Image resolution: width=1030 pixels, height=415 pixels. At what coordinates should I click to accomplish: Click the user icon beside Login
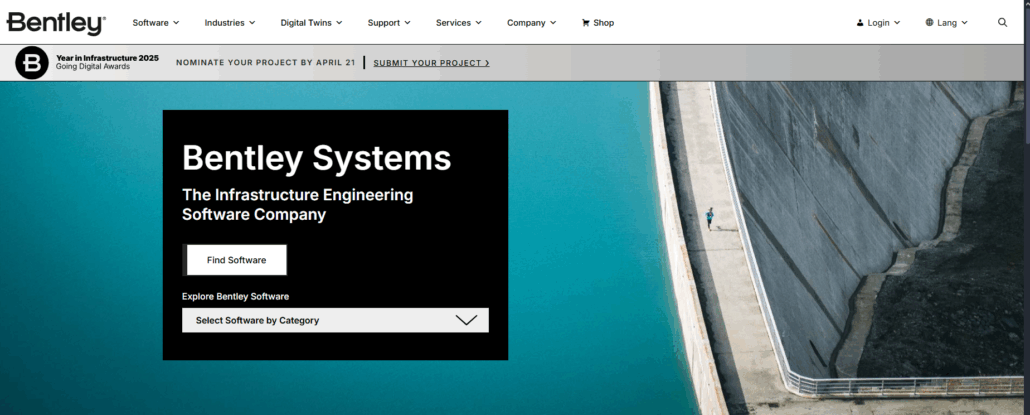click(x=860, y=22)
